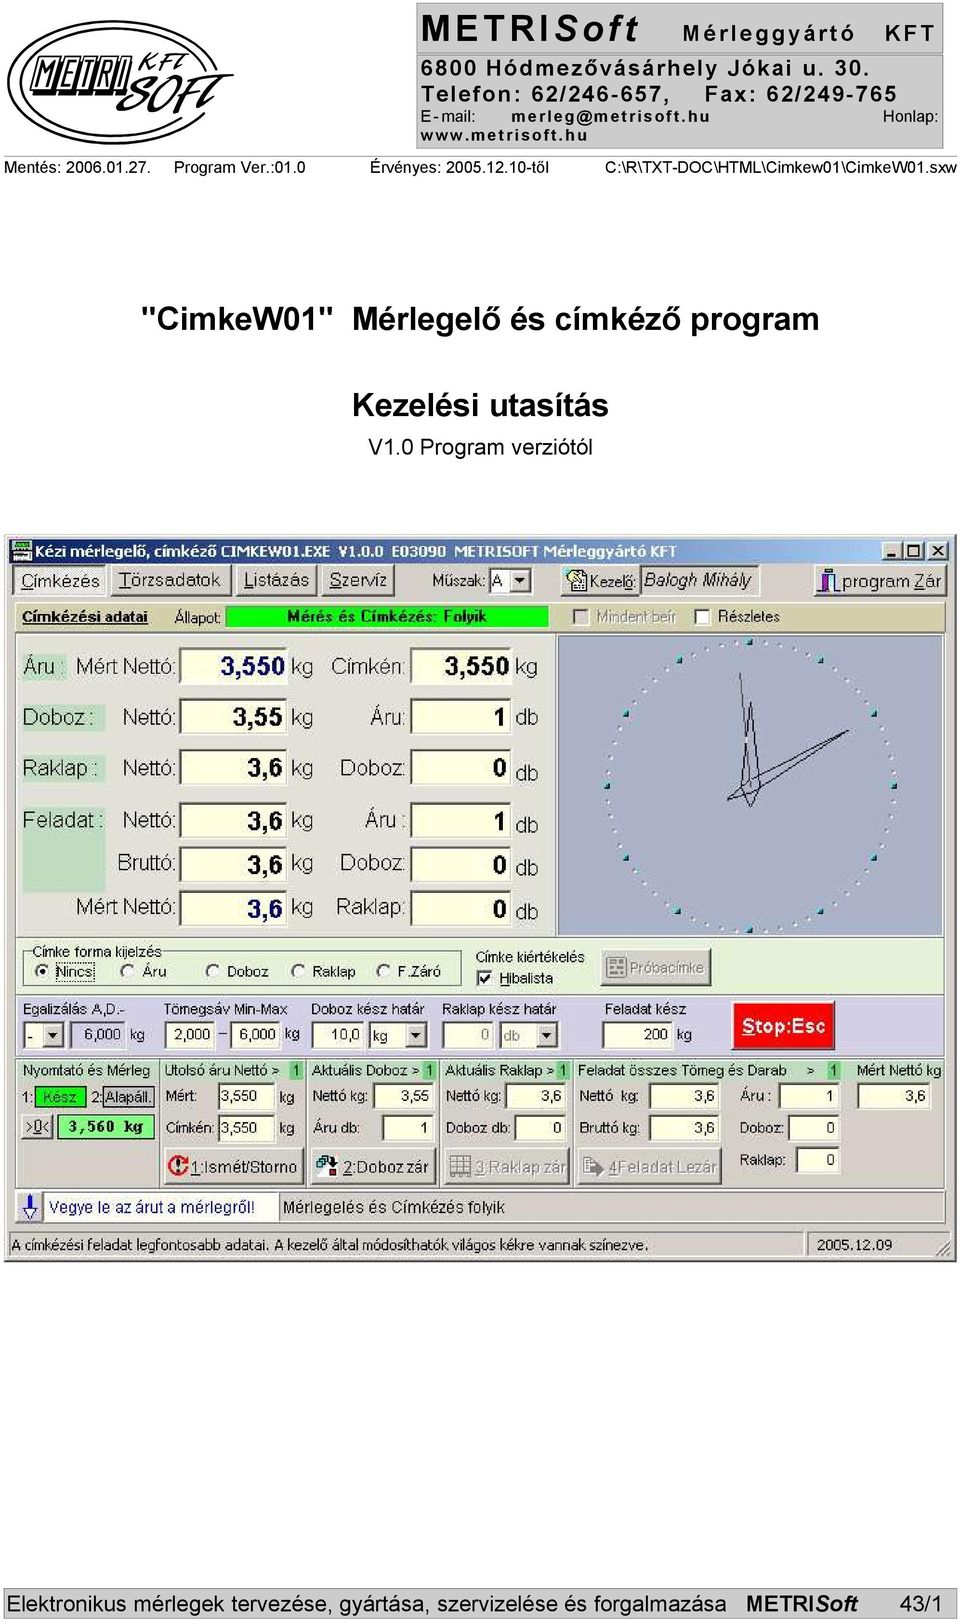960x1622 pixels.
Task: Click the Balogh Mihály operator name field
Action: (699, 580)
